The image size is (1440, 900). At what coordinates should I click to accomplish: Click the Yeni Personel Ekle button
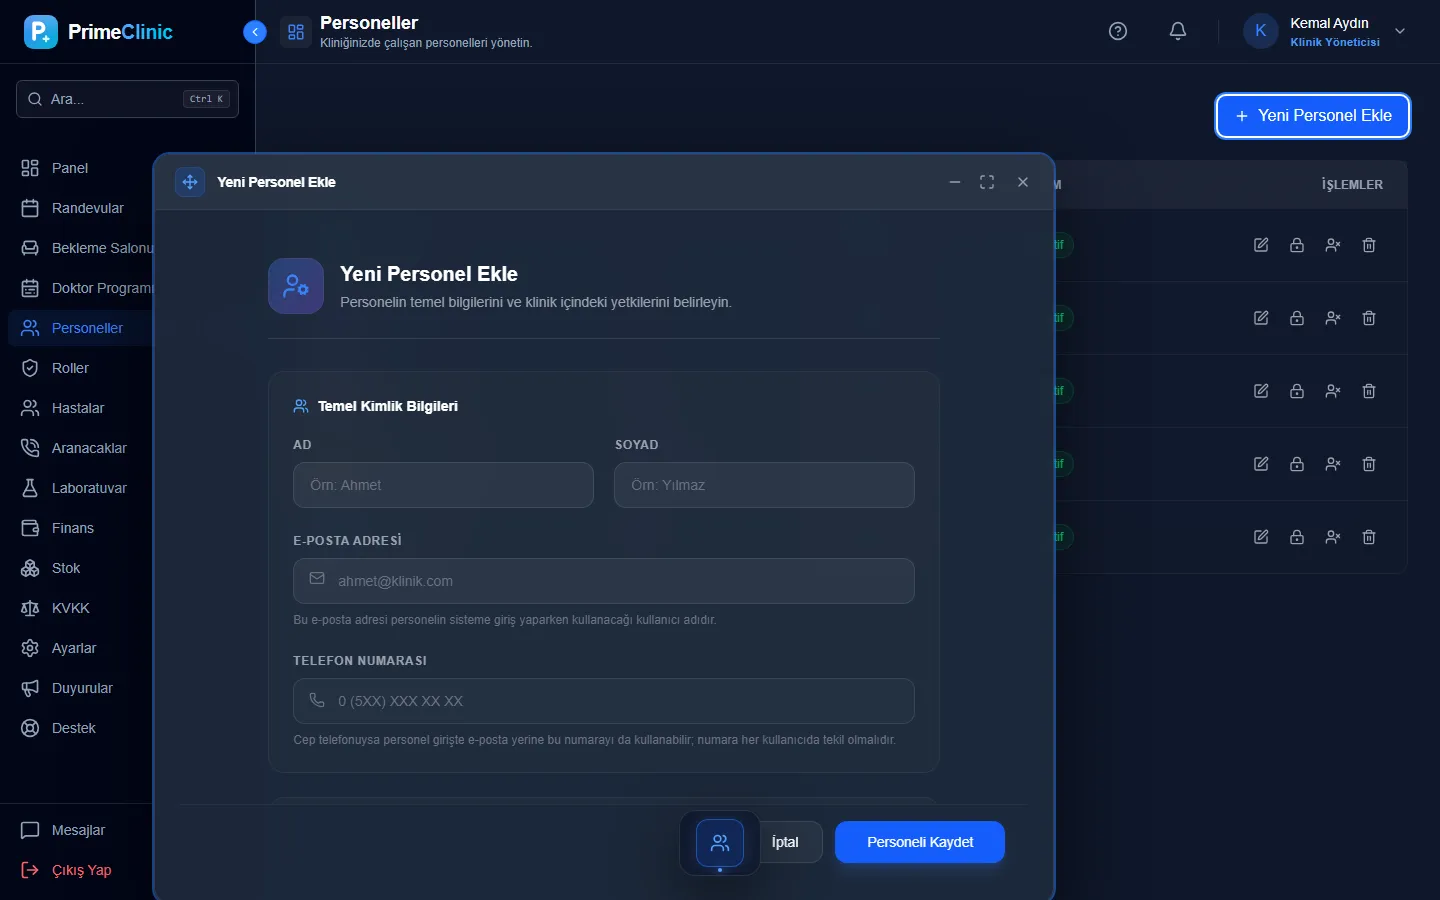[1313, 116]
